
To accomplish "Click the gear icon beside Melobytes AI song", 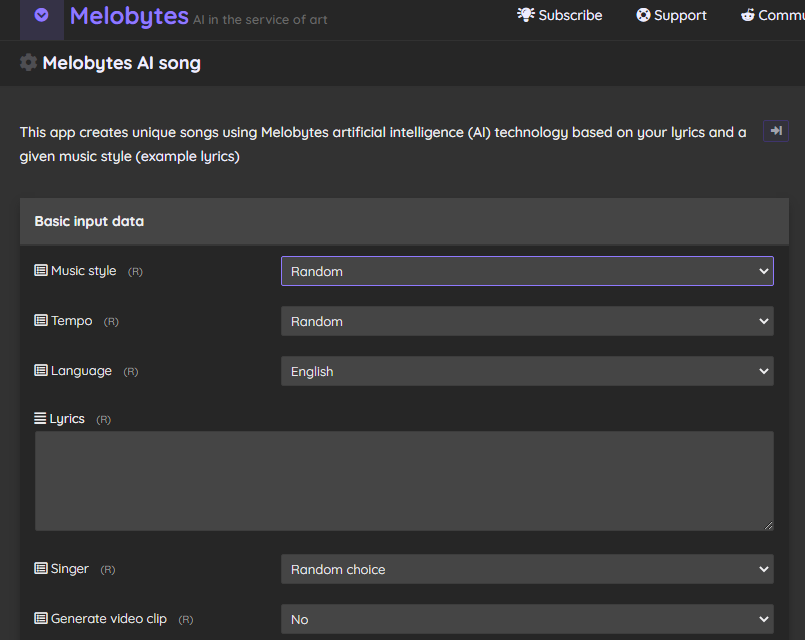I will (x=29, y=63).
